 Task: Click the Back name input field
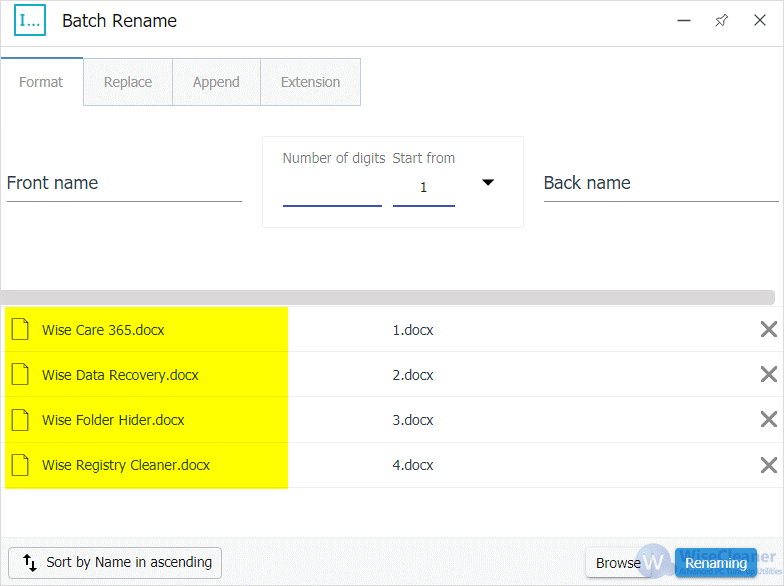coord(661,184)
